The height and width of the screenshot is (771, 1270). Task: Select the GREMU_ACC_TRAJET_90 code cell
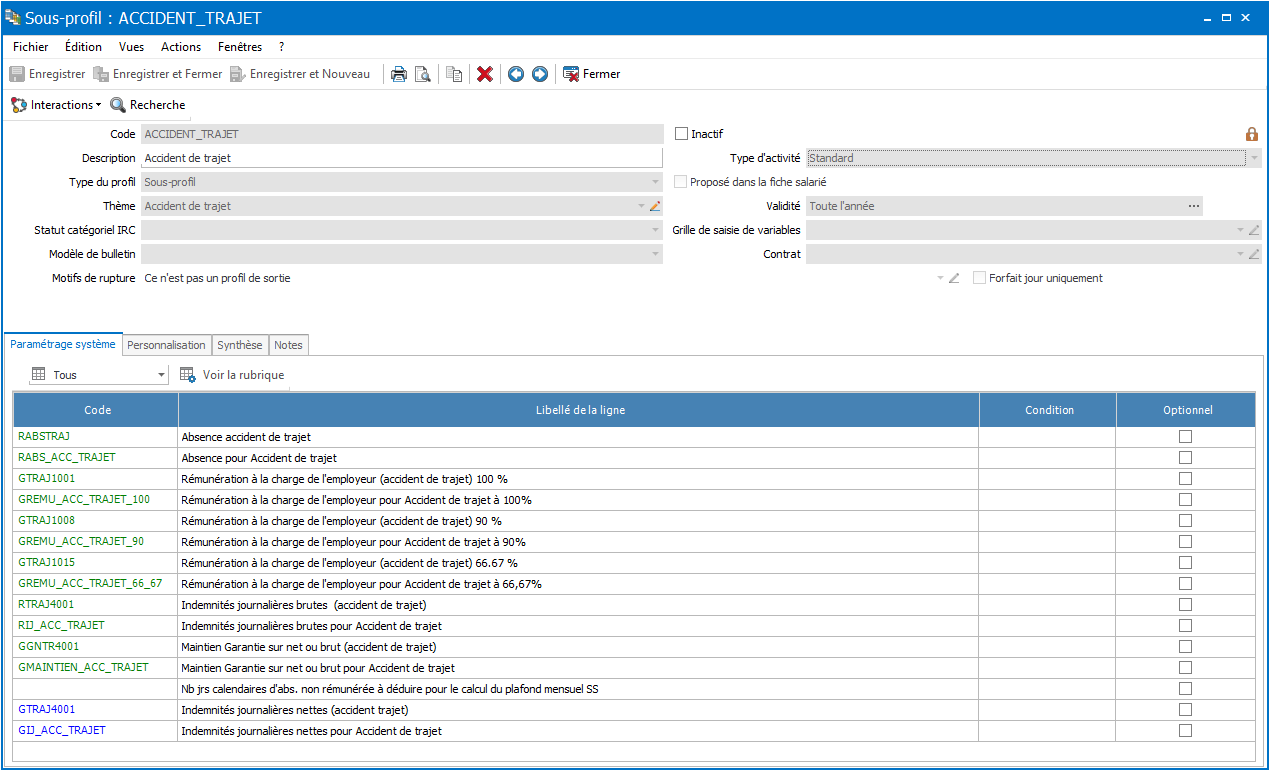(x=96, y=542)
